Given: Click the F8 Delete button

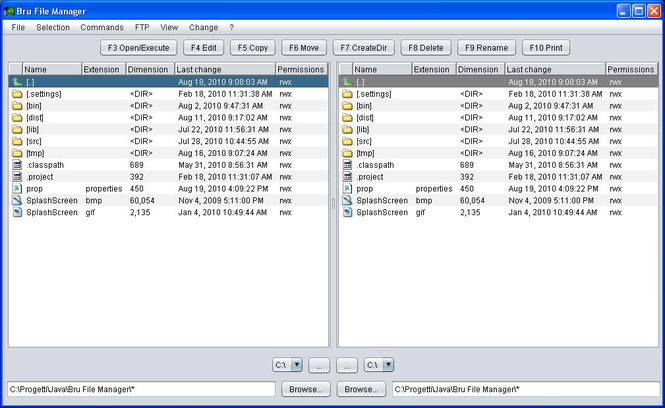Looking at the screenshot, I should pos(426,48).
